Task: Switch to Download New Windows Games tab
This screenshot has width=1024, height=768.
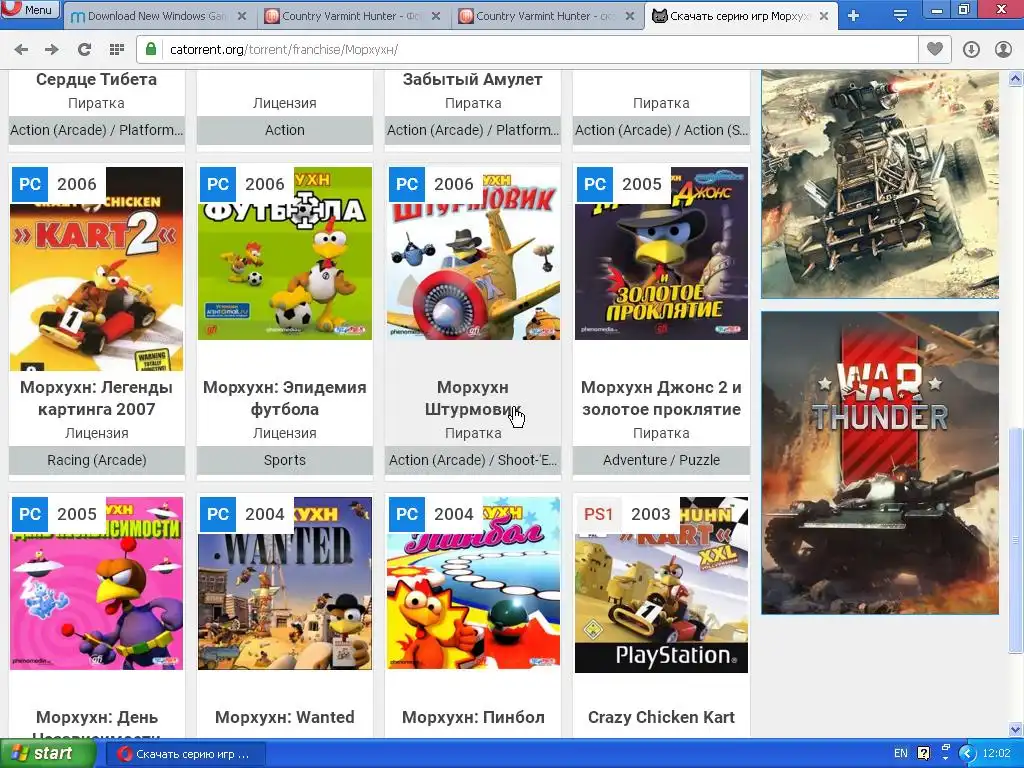Action: 157,16
